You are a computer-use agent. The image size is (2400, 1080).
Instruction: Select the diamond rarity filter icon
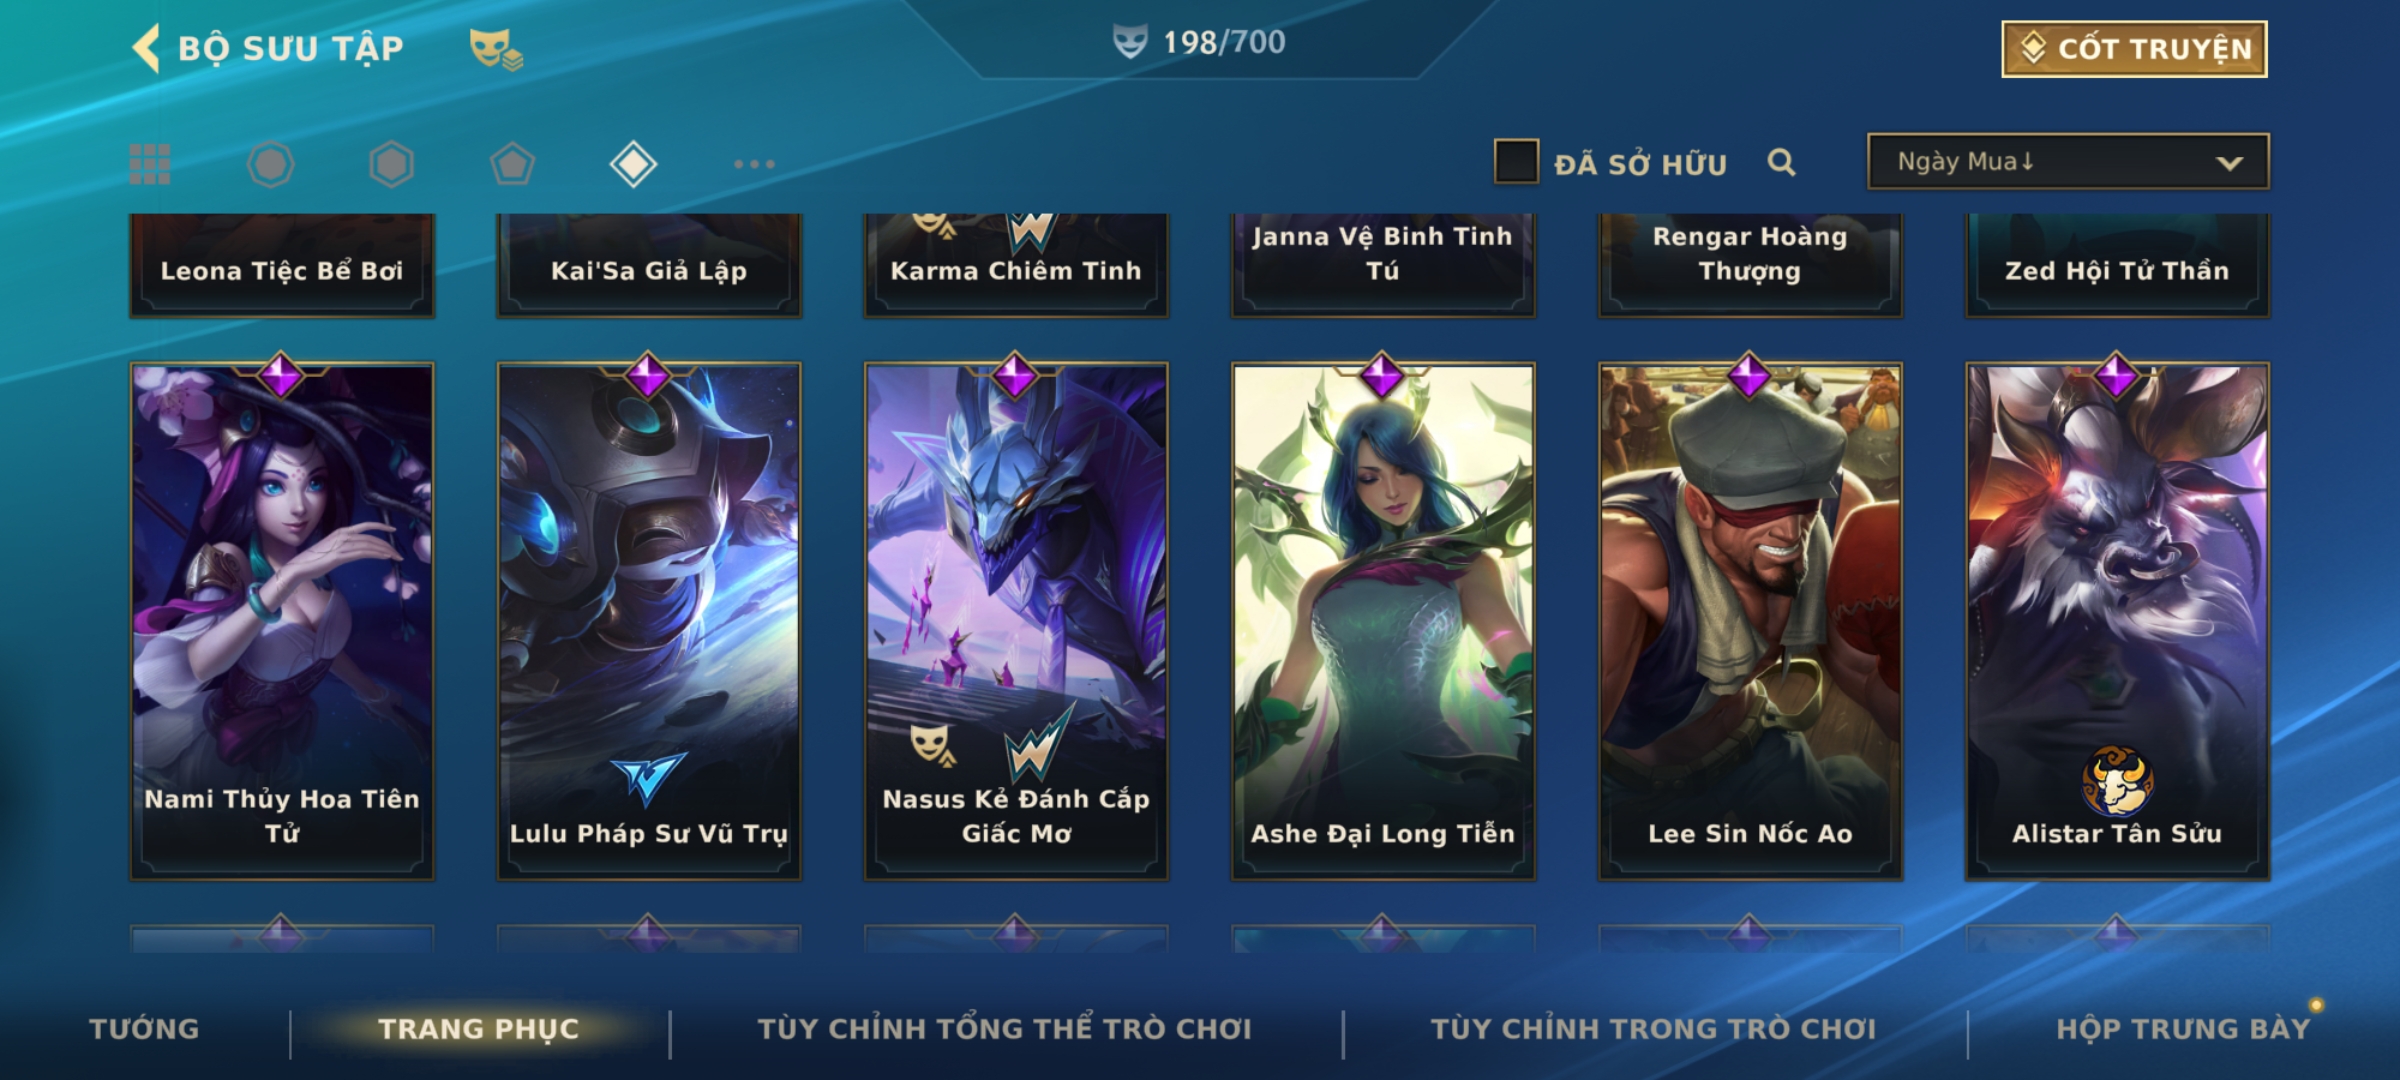[633, 164]
